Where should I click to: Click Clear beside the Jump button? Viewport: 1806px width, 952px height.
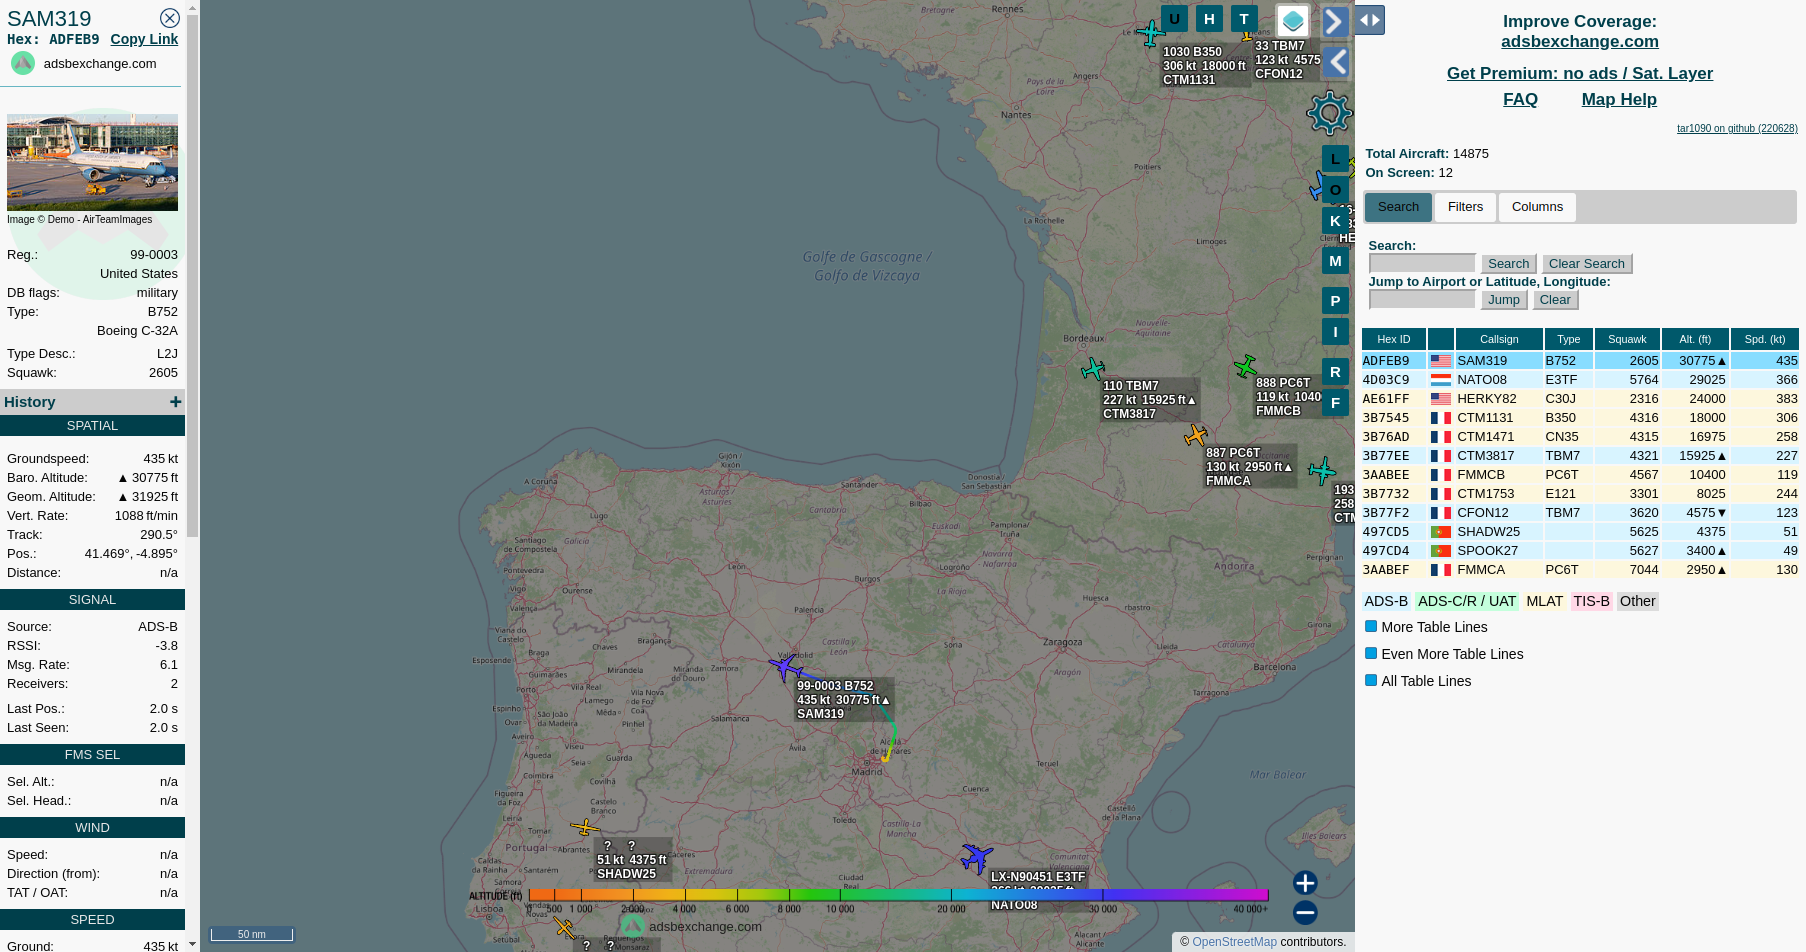coord(1555,300)
